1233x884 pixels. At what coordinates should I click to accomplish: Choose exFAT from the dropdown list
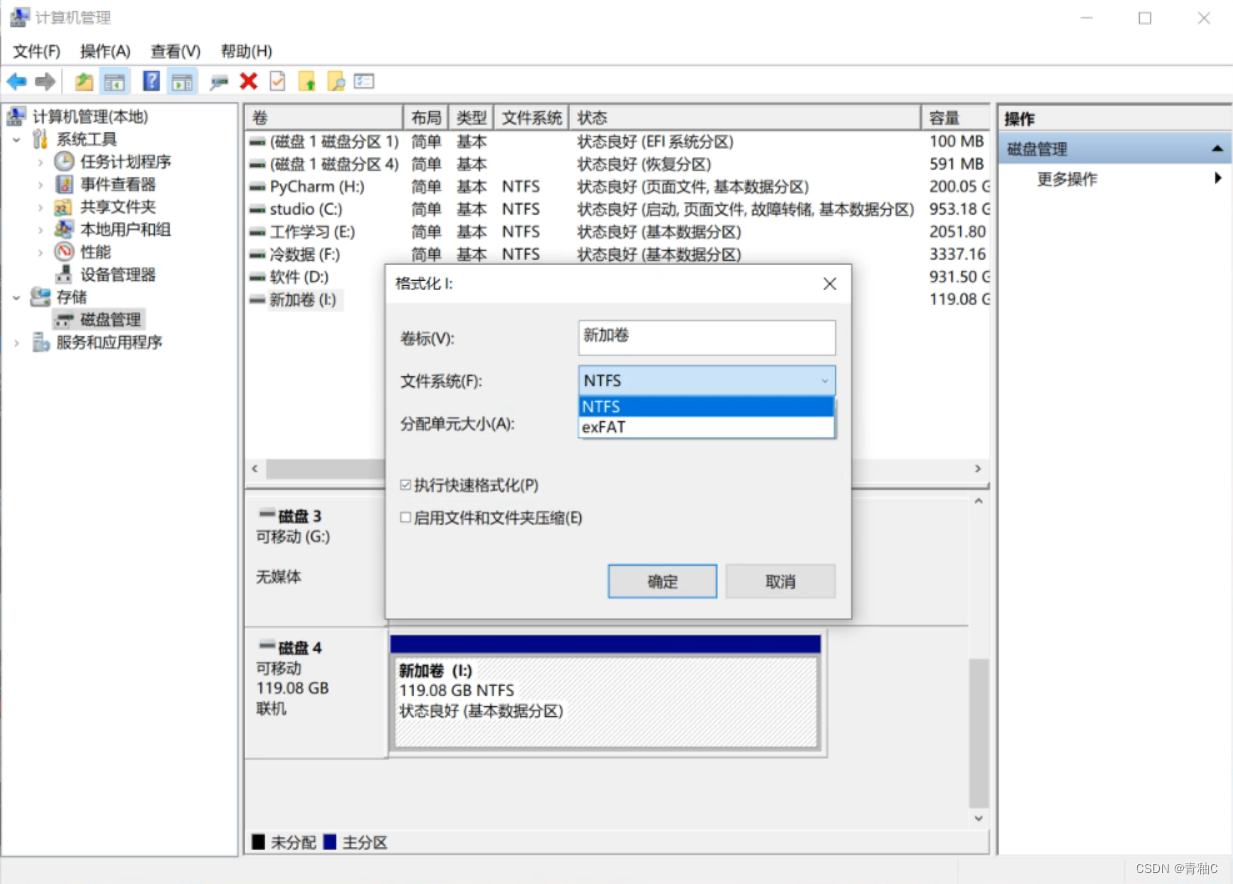[706, 427]
